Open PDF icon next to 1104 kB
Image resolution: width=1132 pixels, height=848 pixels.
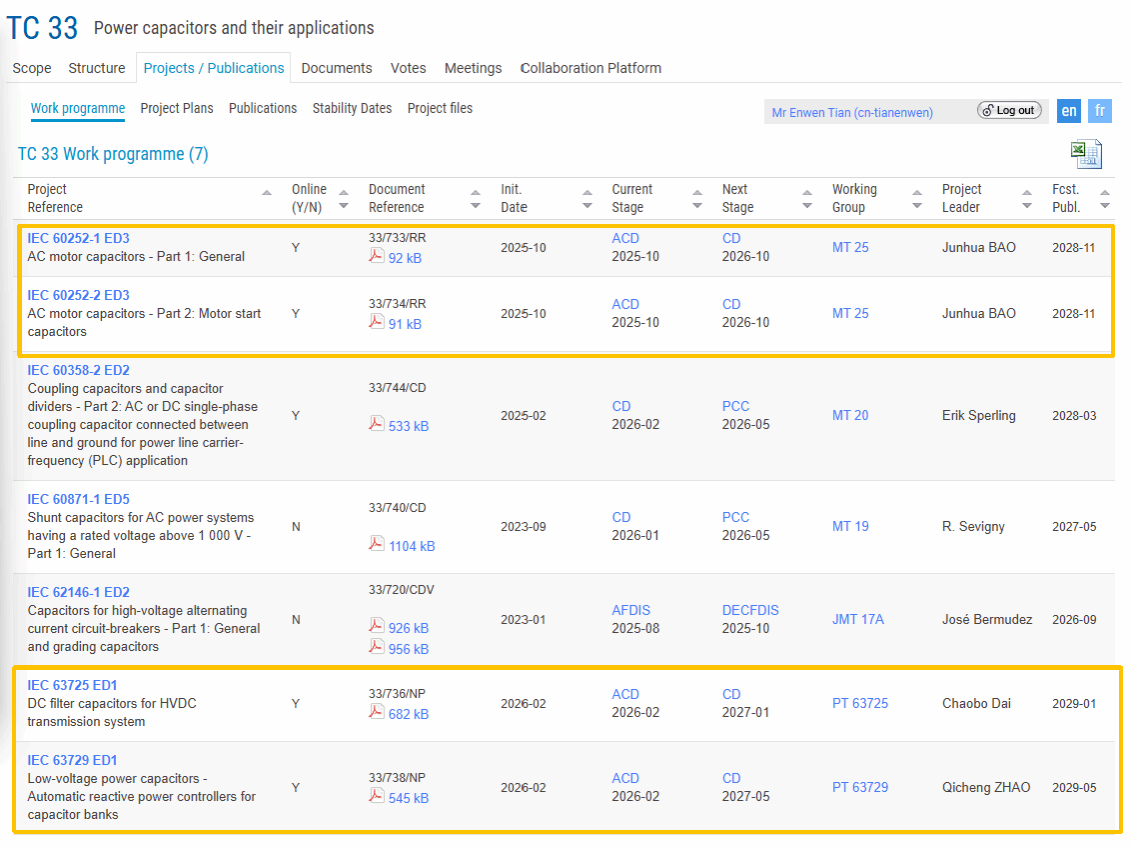coord(376,544)
